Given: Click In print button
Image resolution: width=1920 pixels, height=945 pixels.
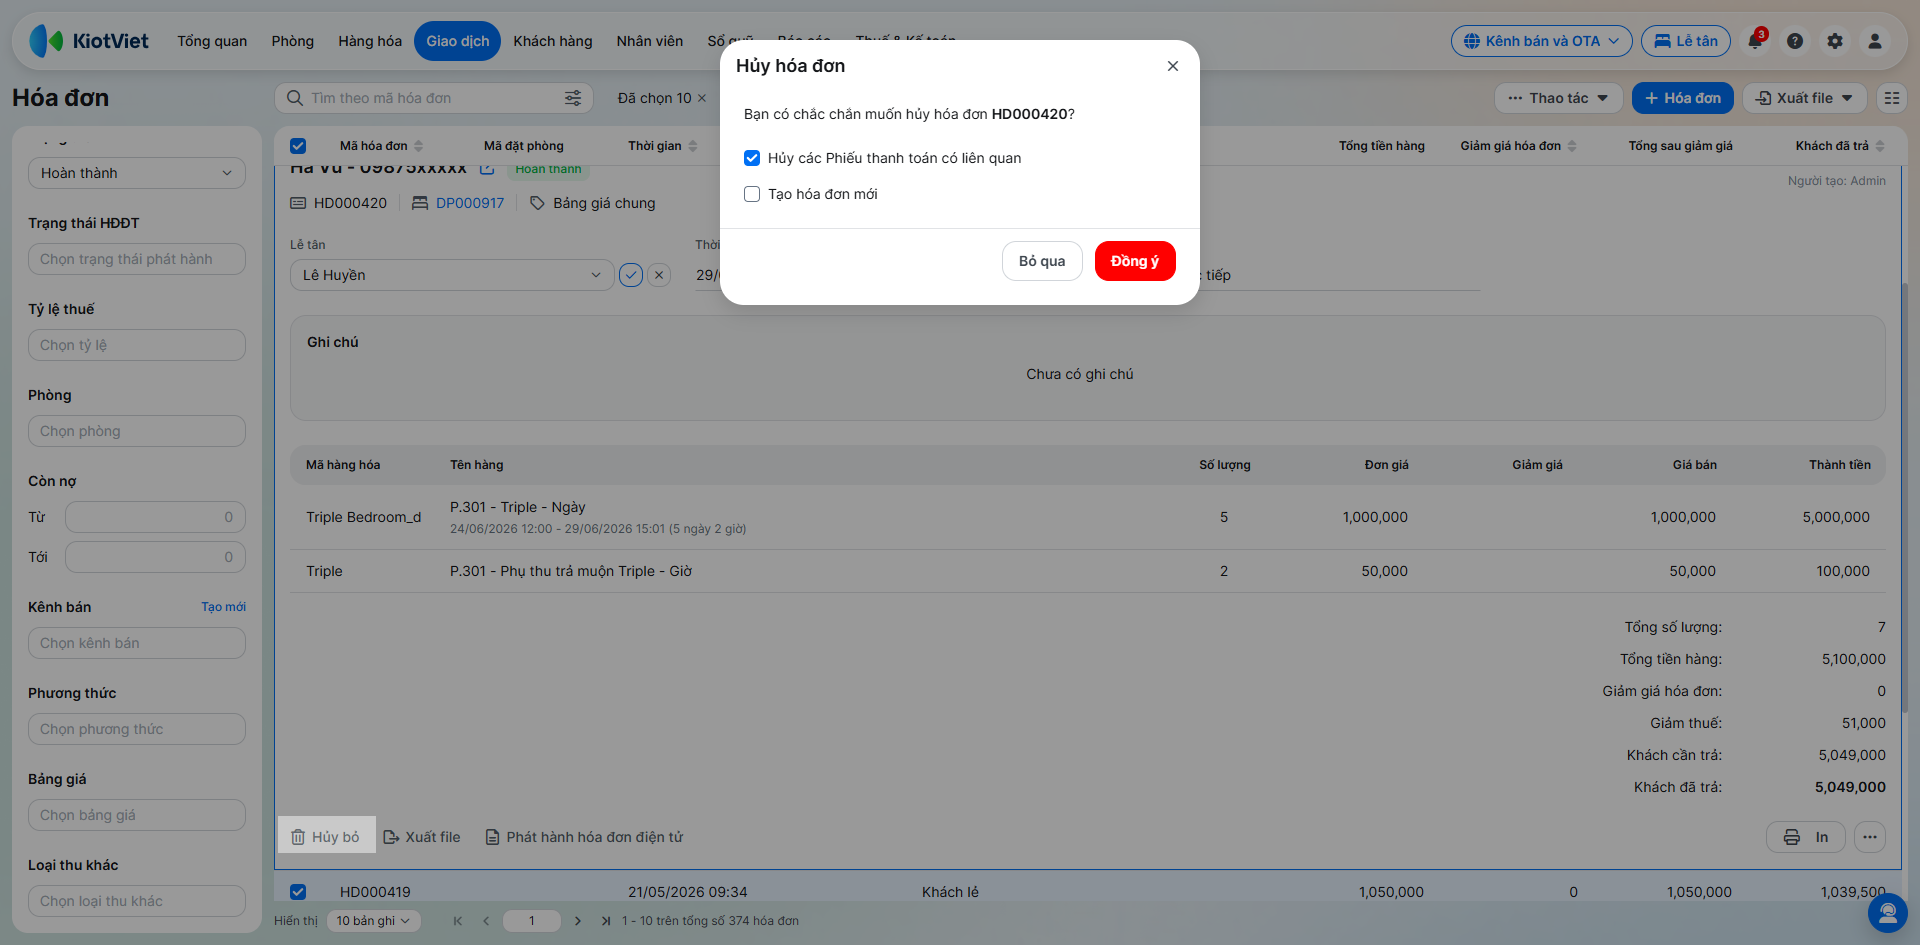Looking at the screenshot, I should coord(1806,837).
